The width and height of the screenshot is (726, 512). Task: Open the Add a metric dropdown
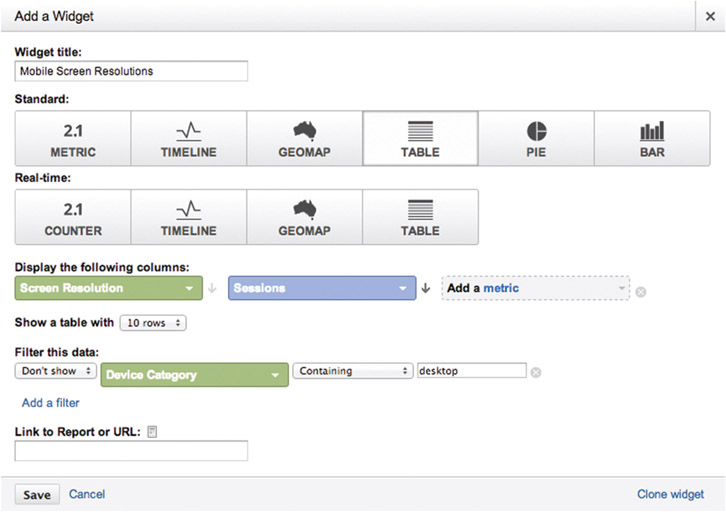pos(536,288)
